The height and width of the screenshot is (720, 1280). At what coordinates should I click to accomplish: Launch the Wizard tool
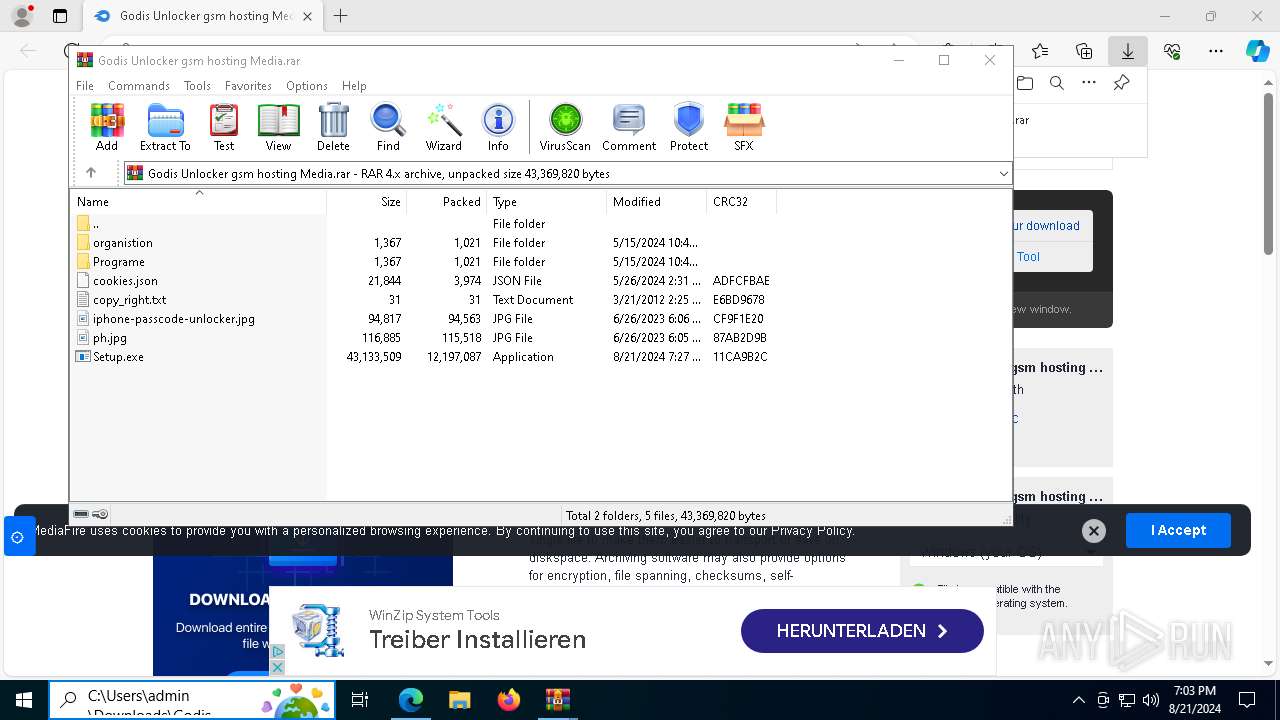443,127
